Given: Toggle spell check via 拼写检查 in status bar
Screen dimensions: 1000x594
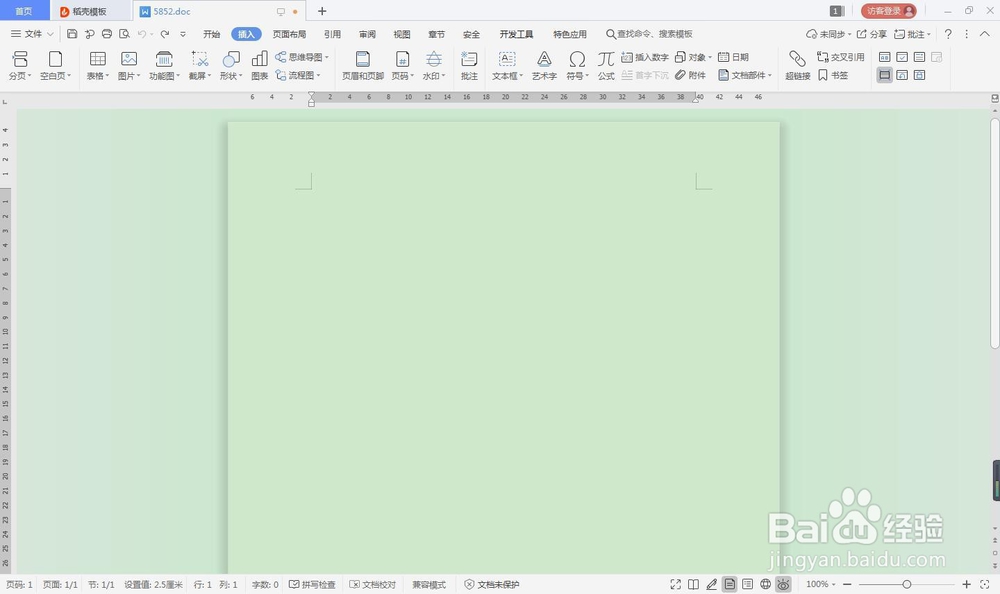Looking at the screenshot, I should pos(313,584).
